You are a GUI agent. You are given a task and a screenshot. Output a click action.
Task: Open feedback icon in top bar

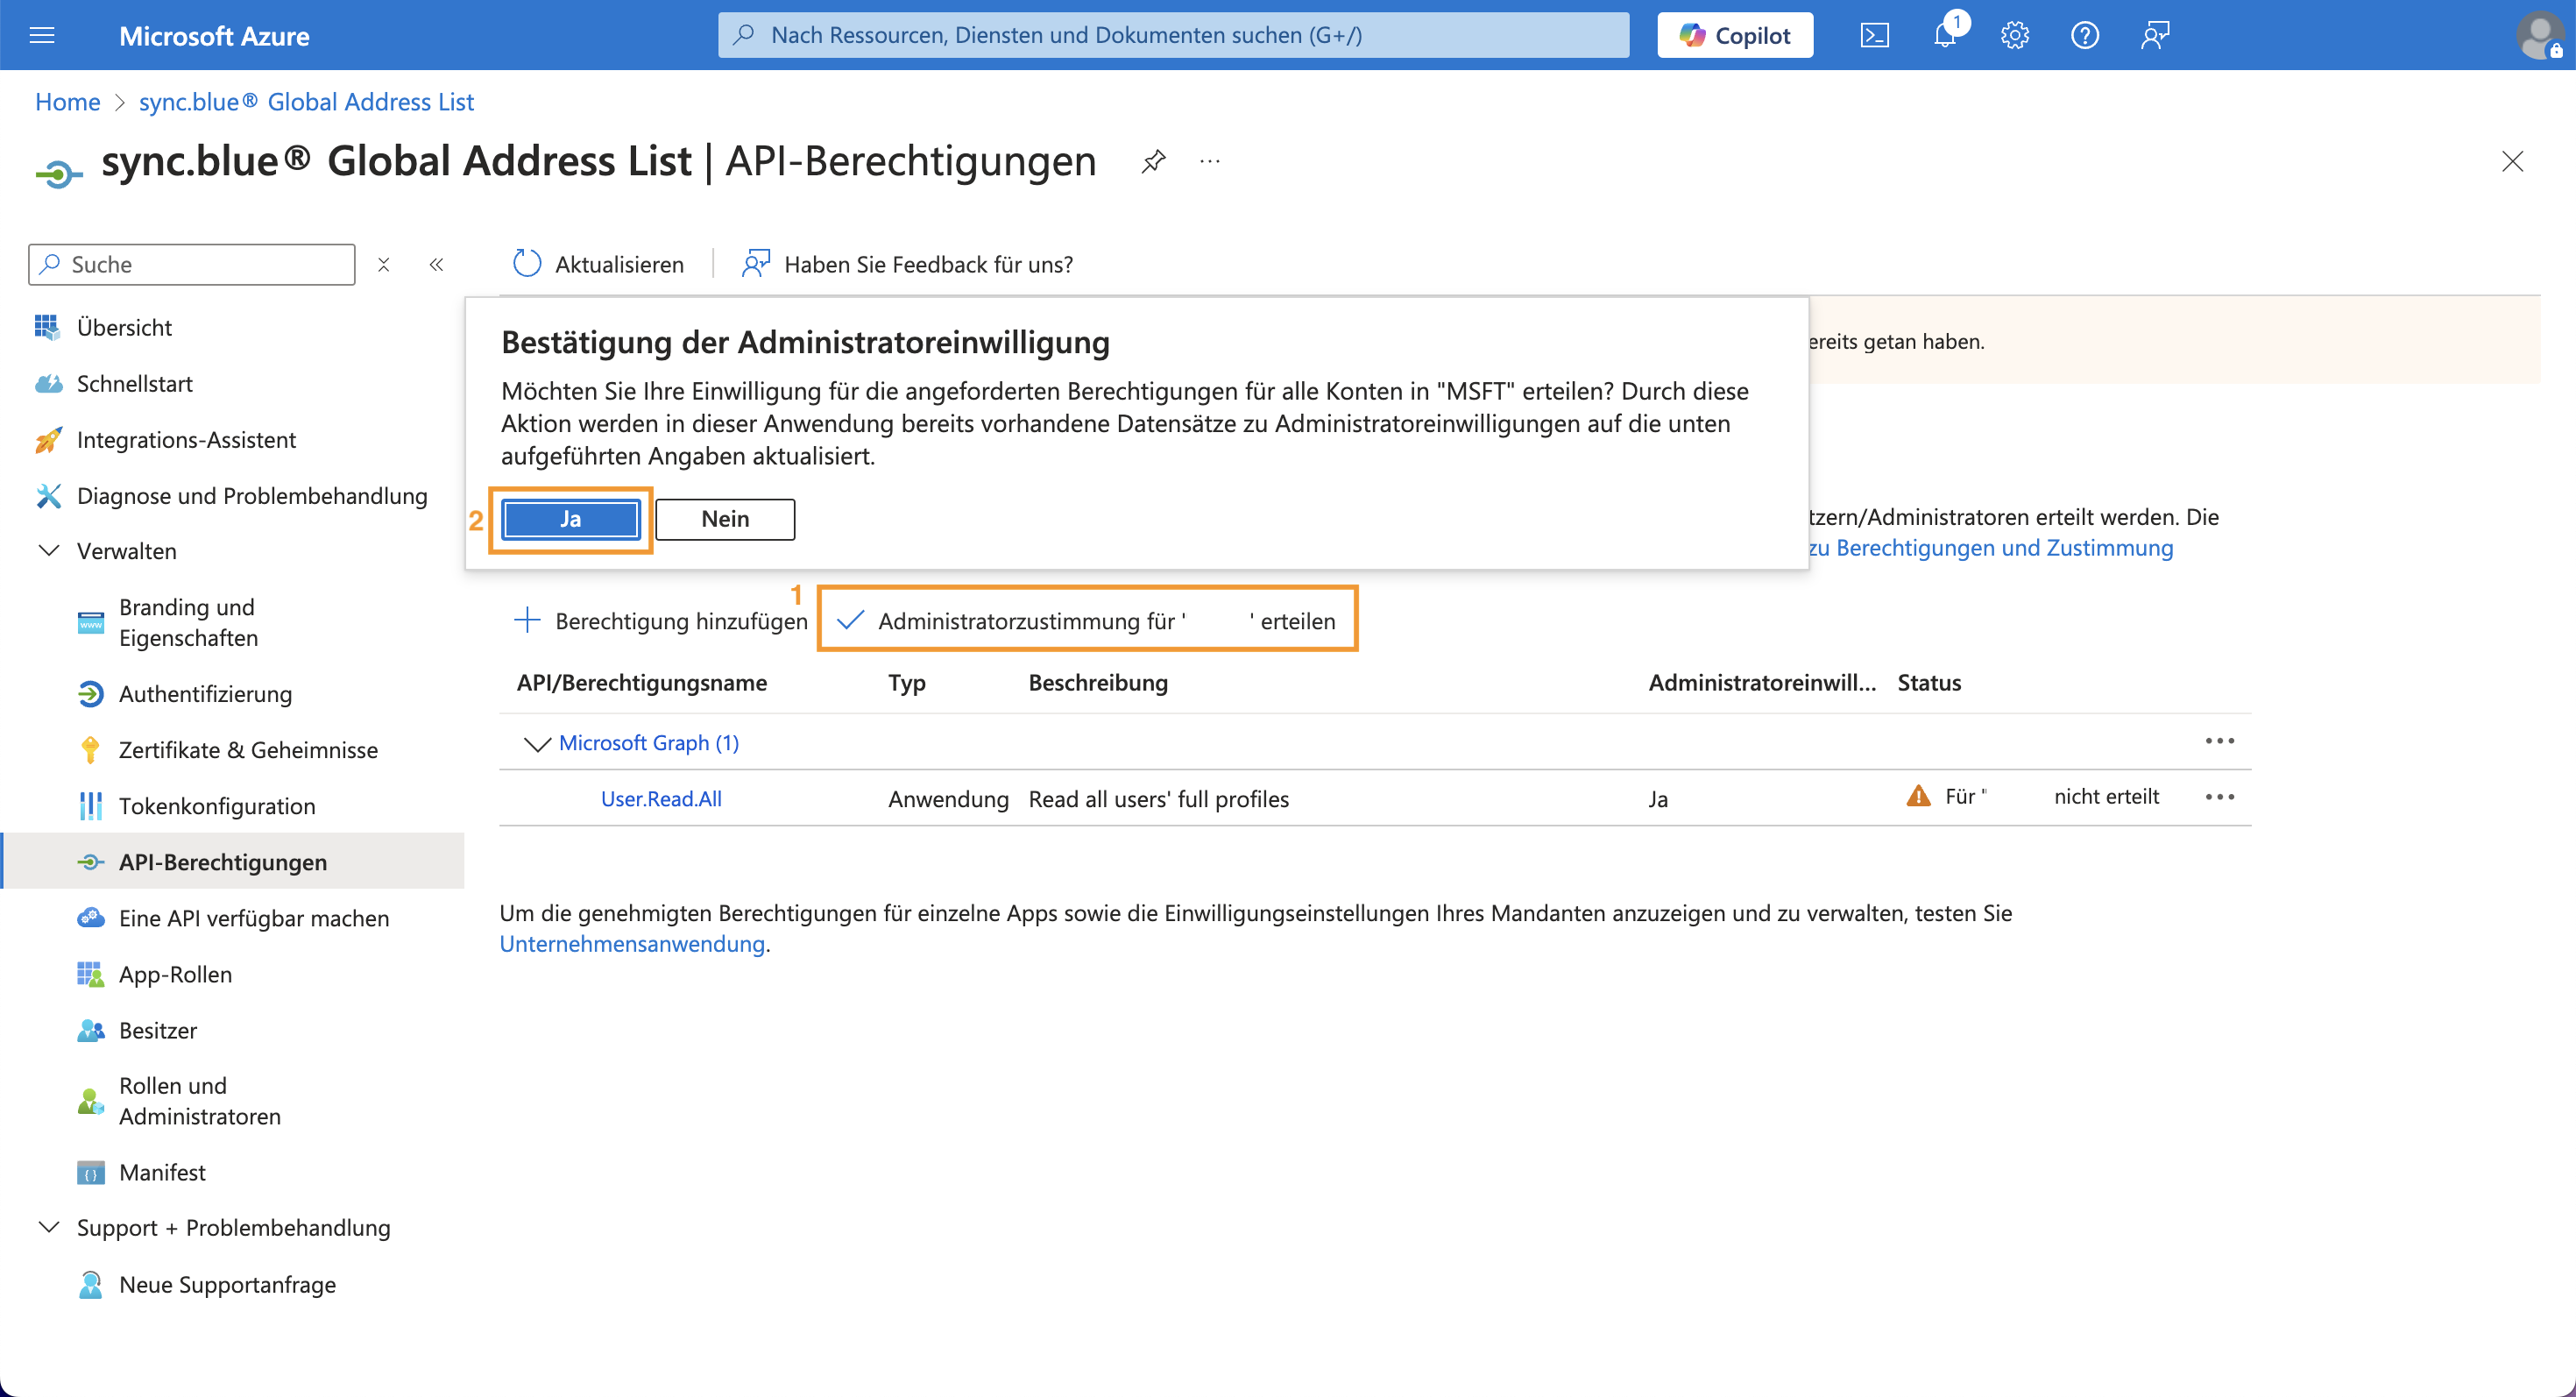click(x=2154, y=36)
